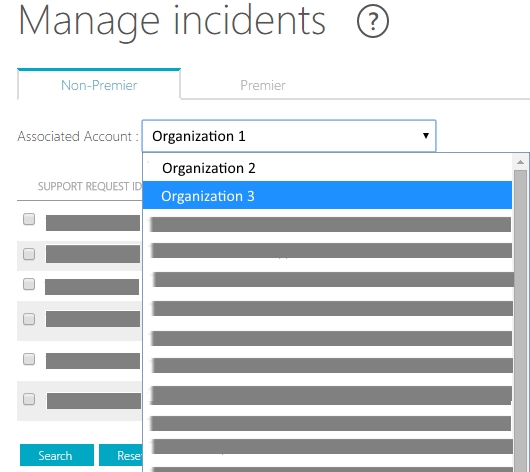Click the dropdown list vertical scrollbar thumb
The width and height of the screenshot is (530, 472).
coord(521,321)
